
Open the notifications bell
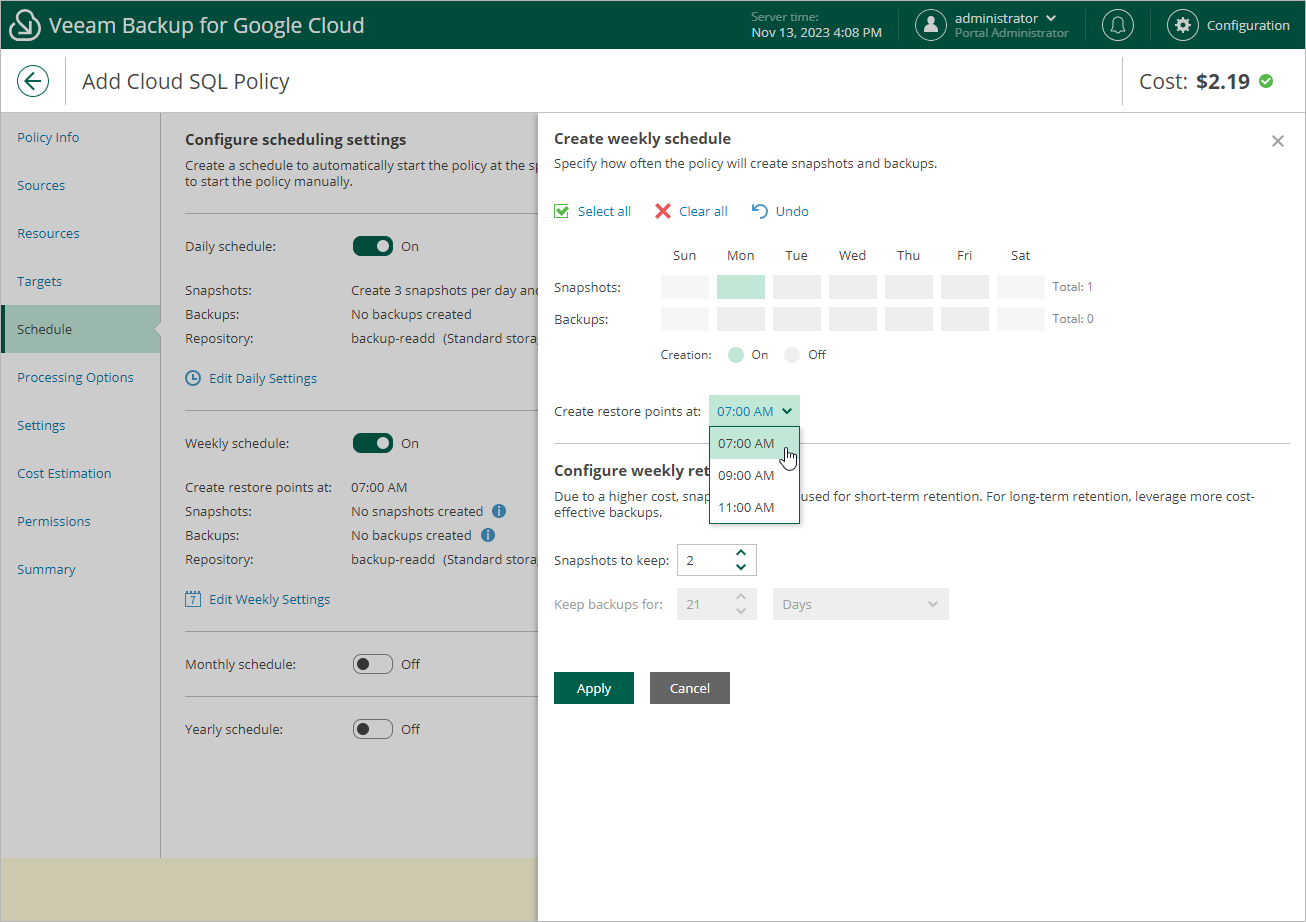[x=1117, y=25]
